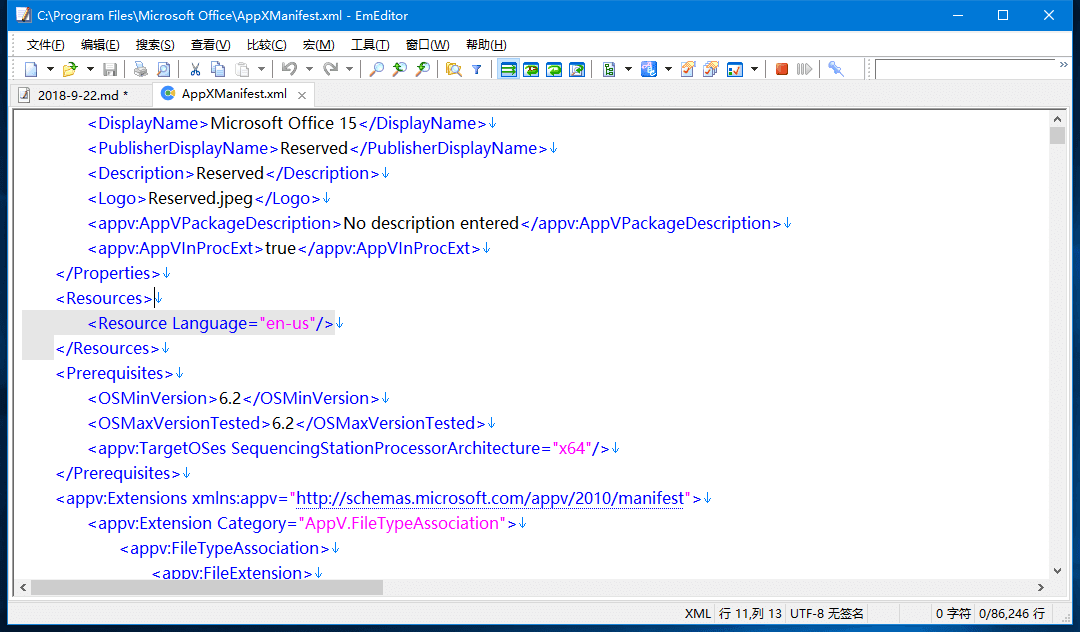Click the XML file type in status bar
The width and height of the screenshot is (1080, 632).
(x=697, y=613)
